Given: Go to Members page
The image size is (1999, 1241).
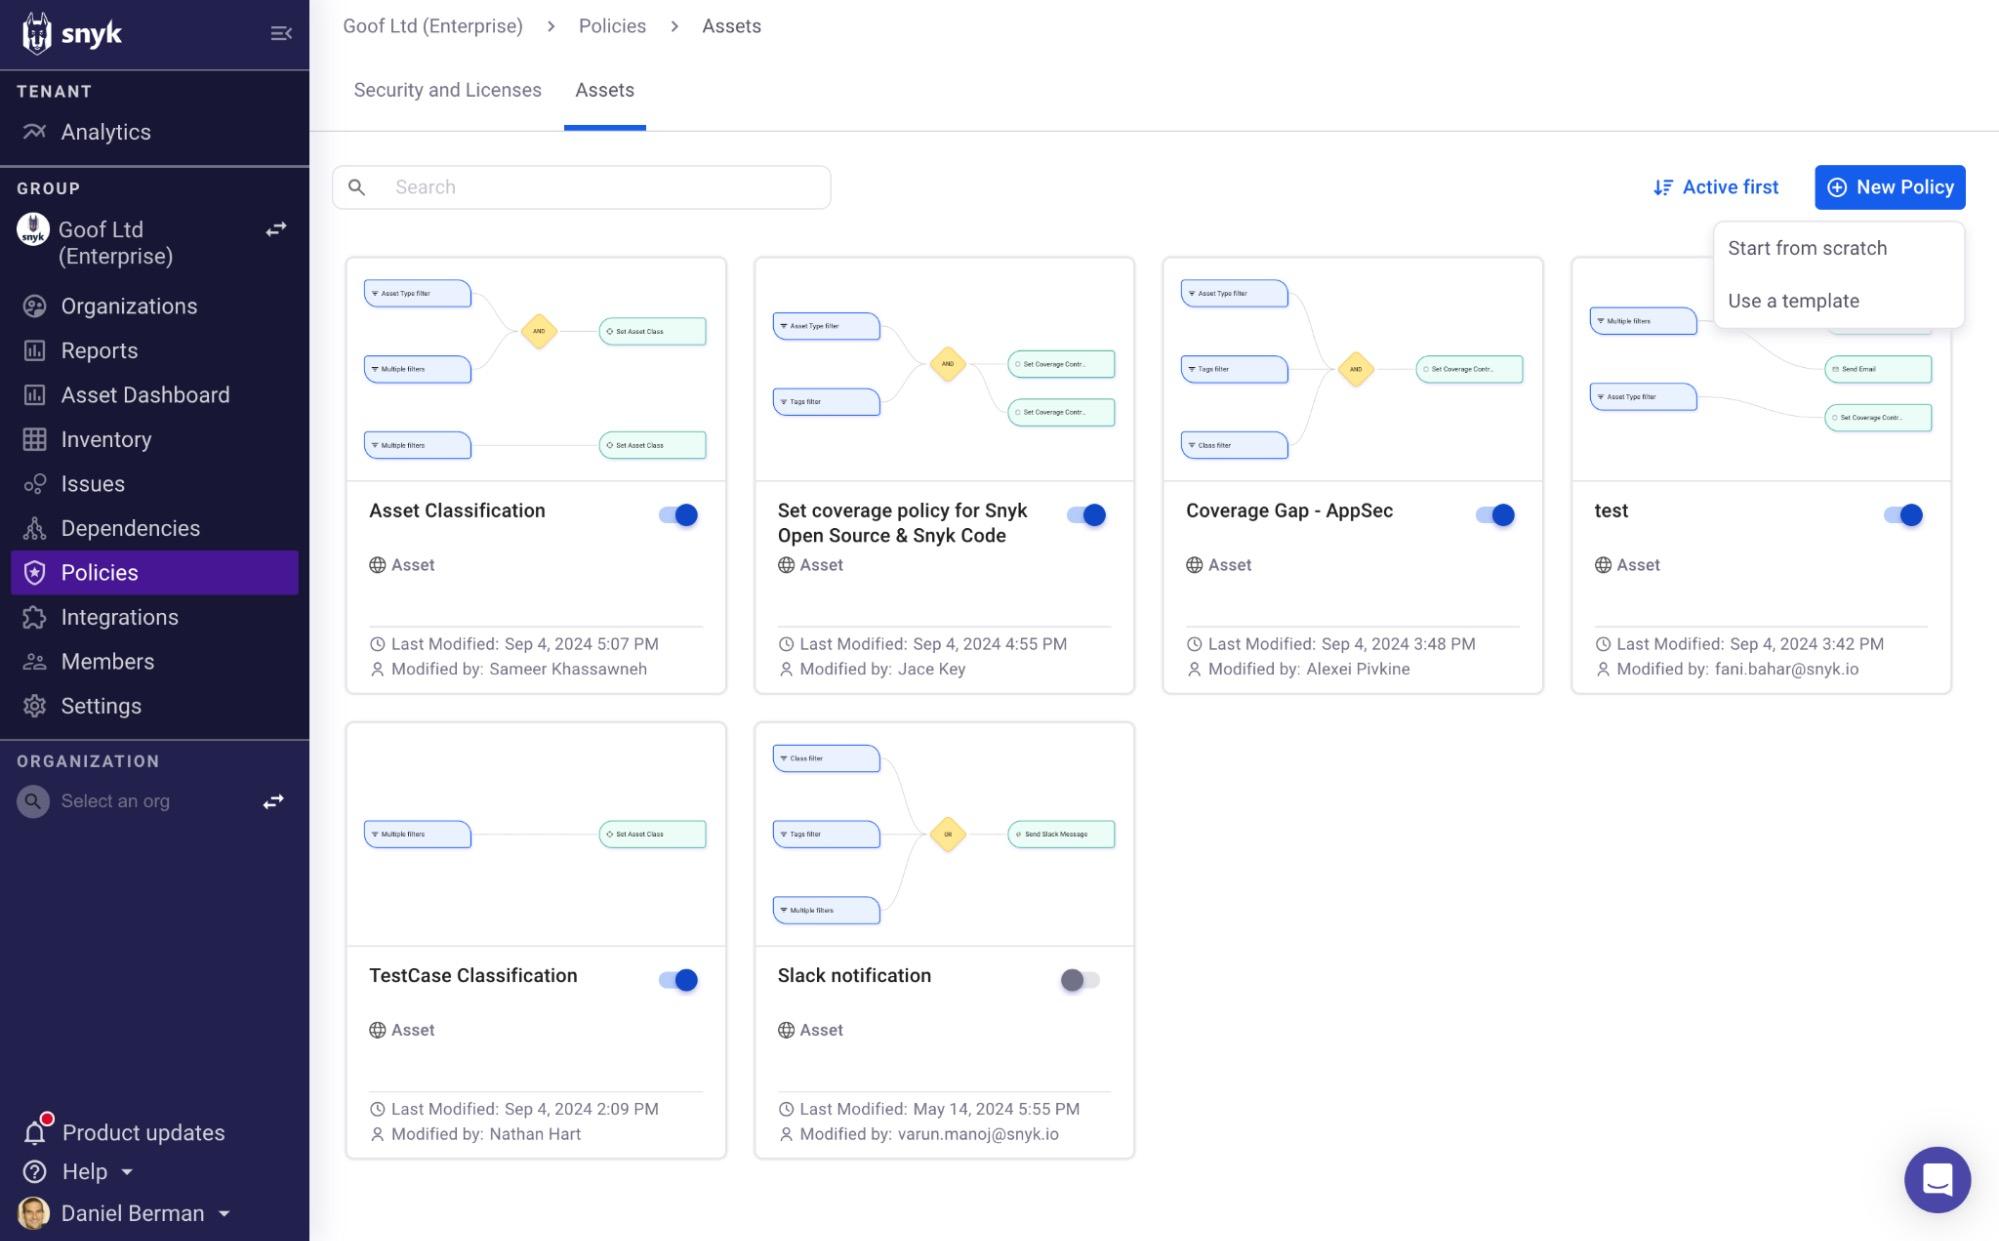Looking at the screenshot, I should [x=107, y=661].
